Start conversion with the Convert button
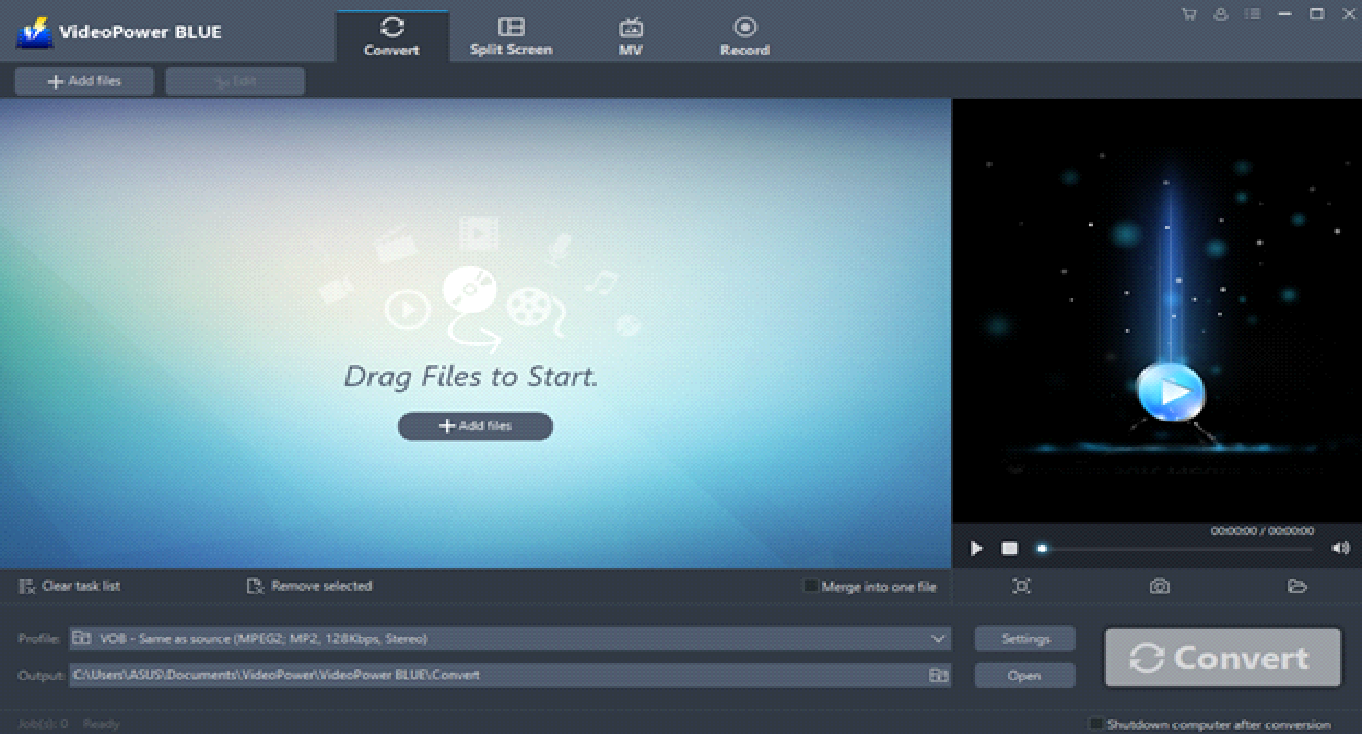This screenshot has width=1362, height=734. (x=1221, y=657)
